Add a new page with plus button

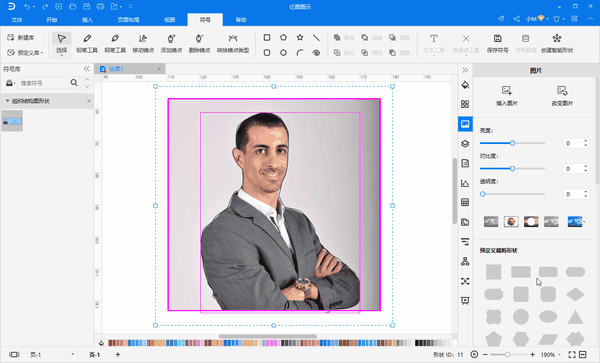click(118, 355)
